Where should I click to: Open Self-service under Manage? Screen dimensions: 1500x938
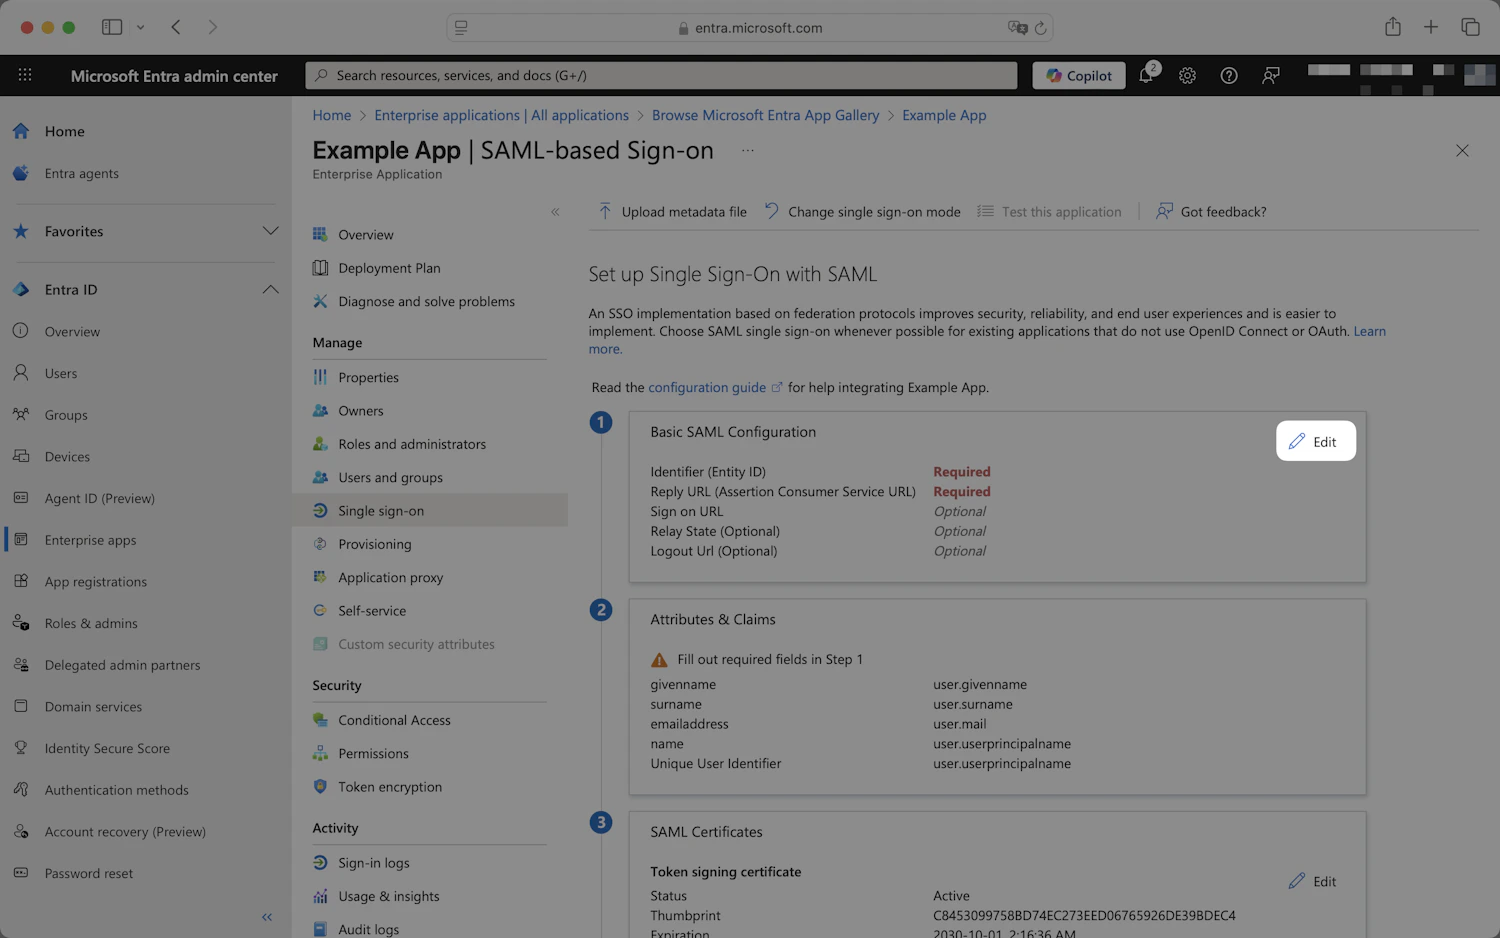click(x=372, y=611)
